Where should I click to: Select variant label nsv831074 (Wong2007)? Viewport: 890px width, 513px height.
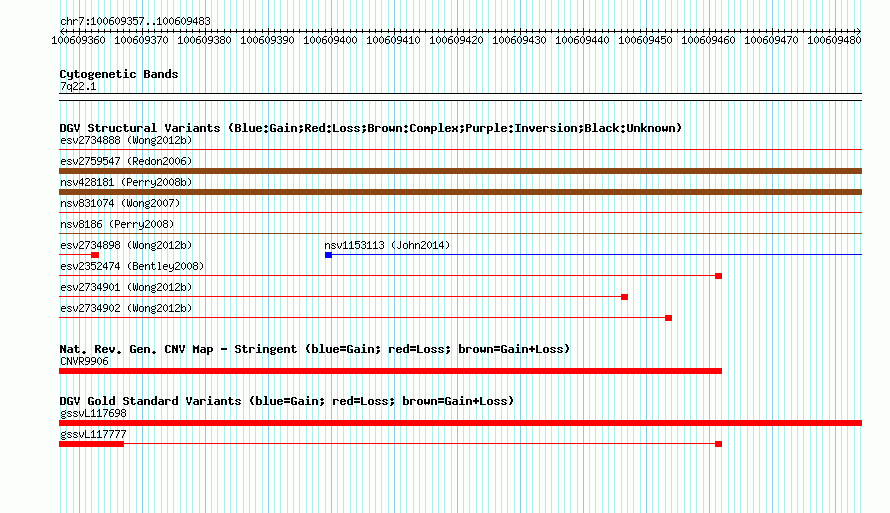120,203
